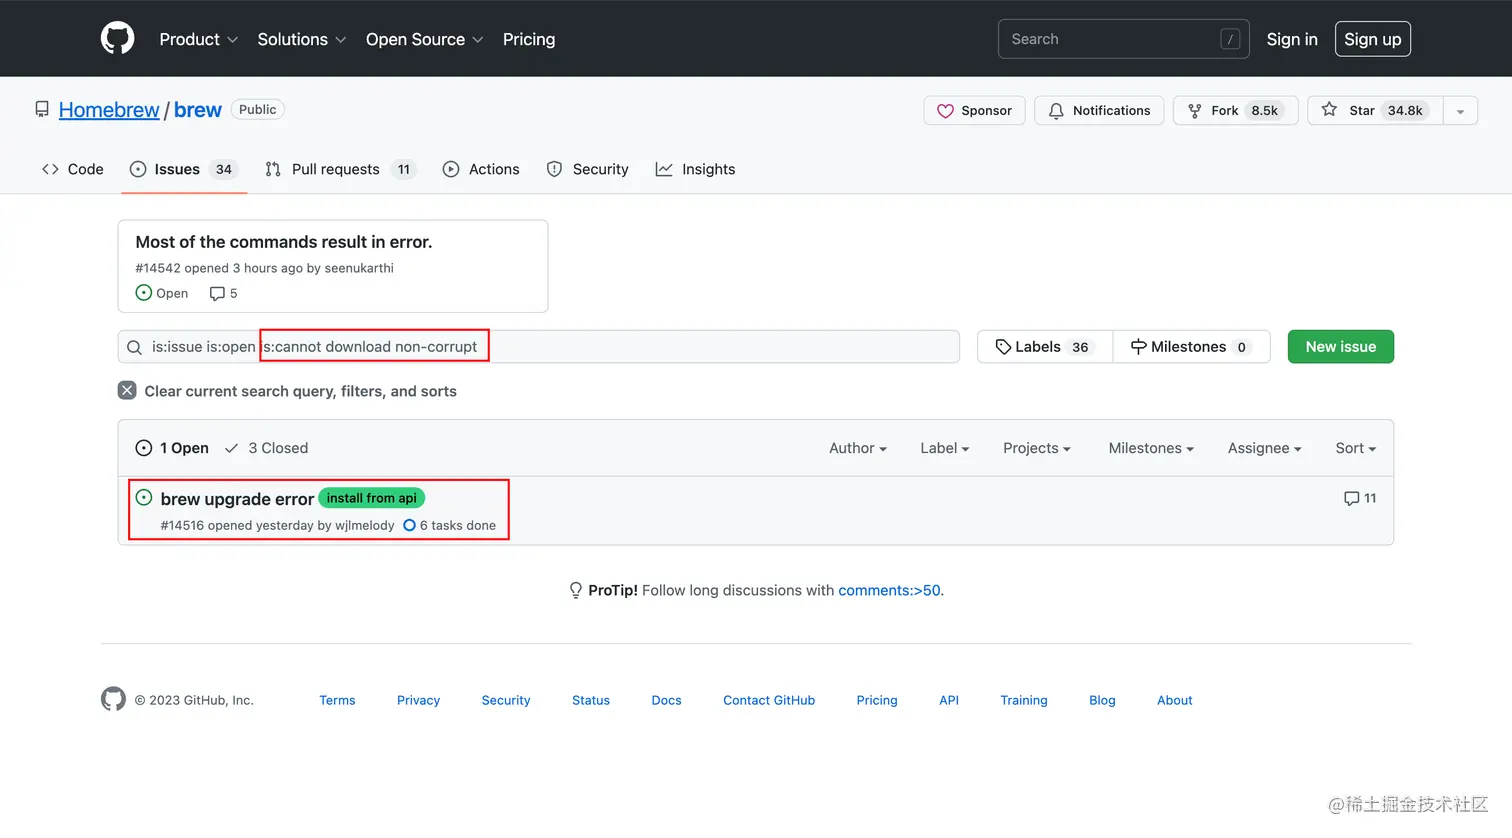Show the 3 Closed issues
The width and height of the screenshot is (1512, 838).
coord(266,448)
